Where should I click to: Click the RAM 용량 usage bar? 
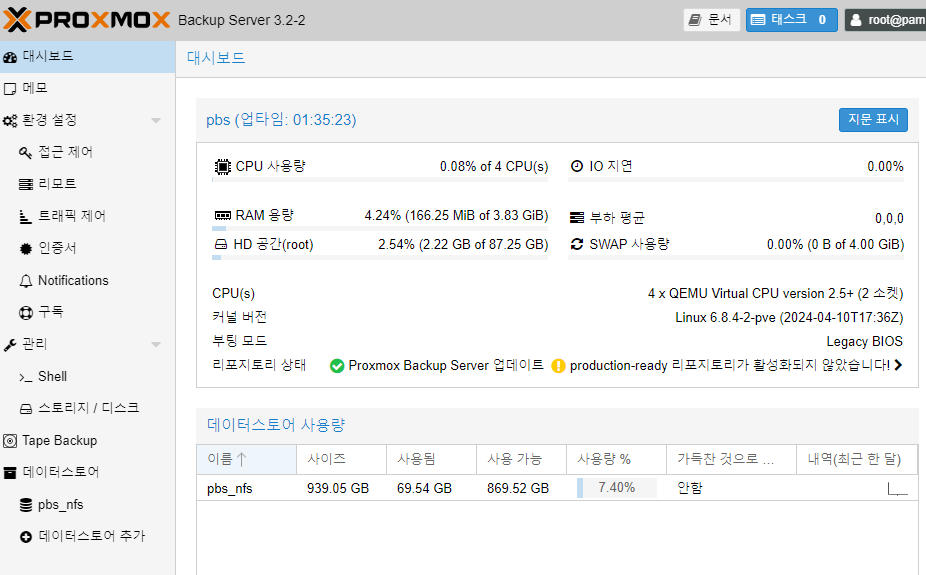[x=380, y=228]
